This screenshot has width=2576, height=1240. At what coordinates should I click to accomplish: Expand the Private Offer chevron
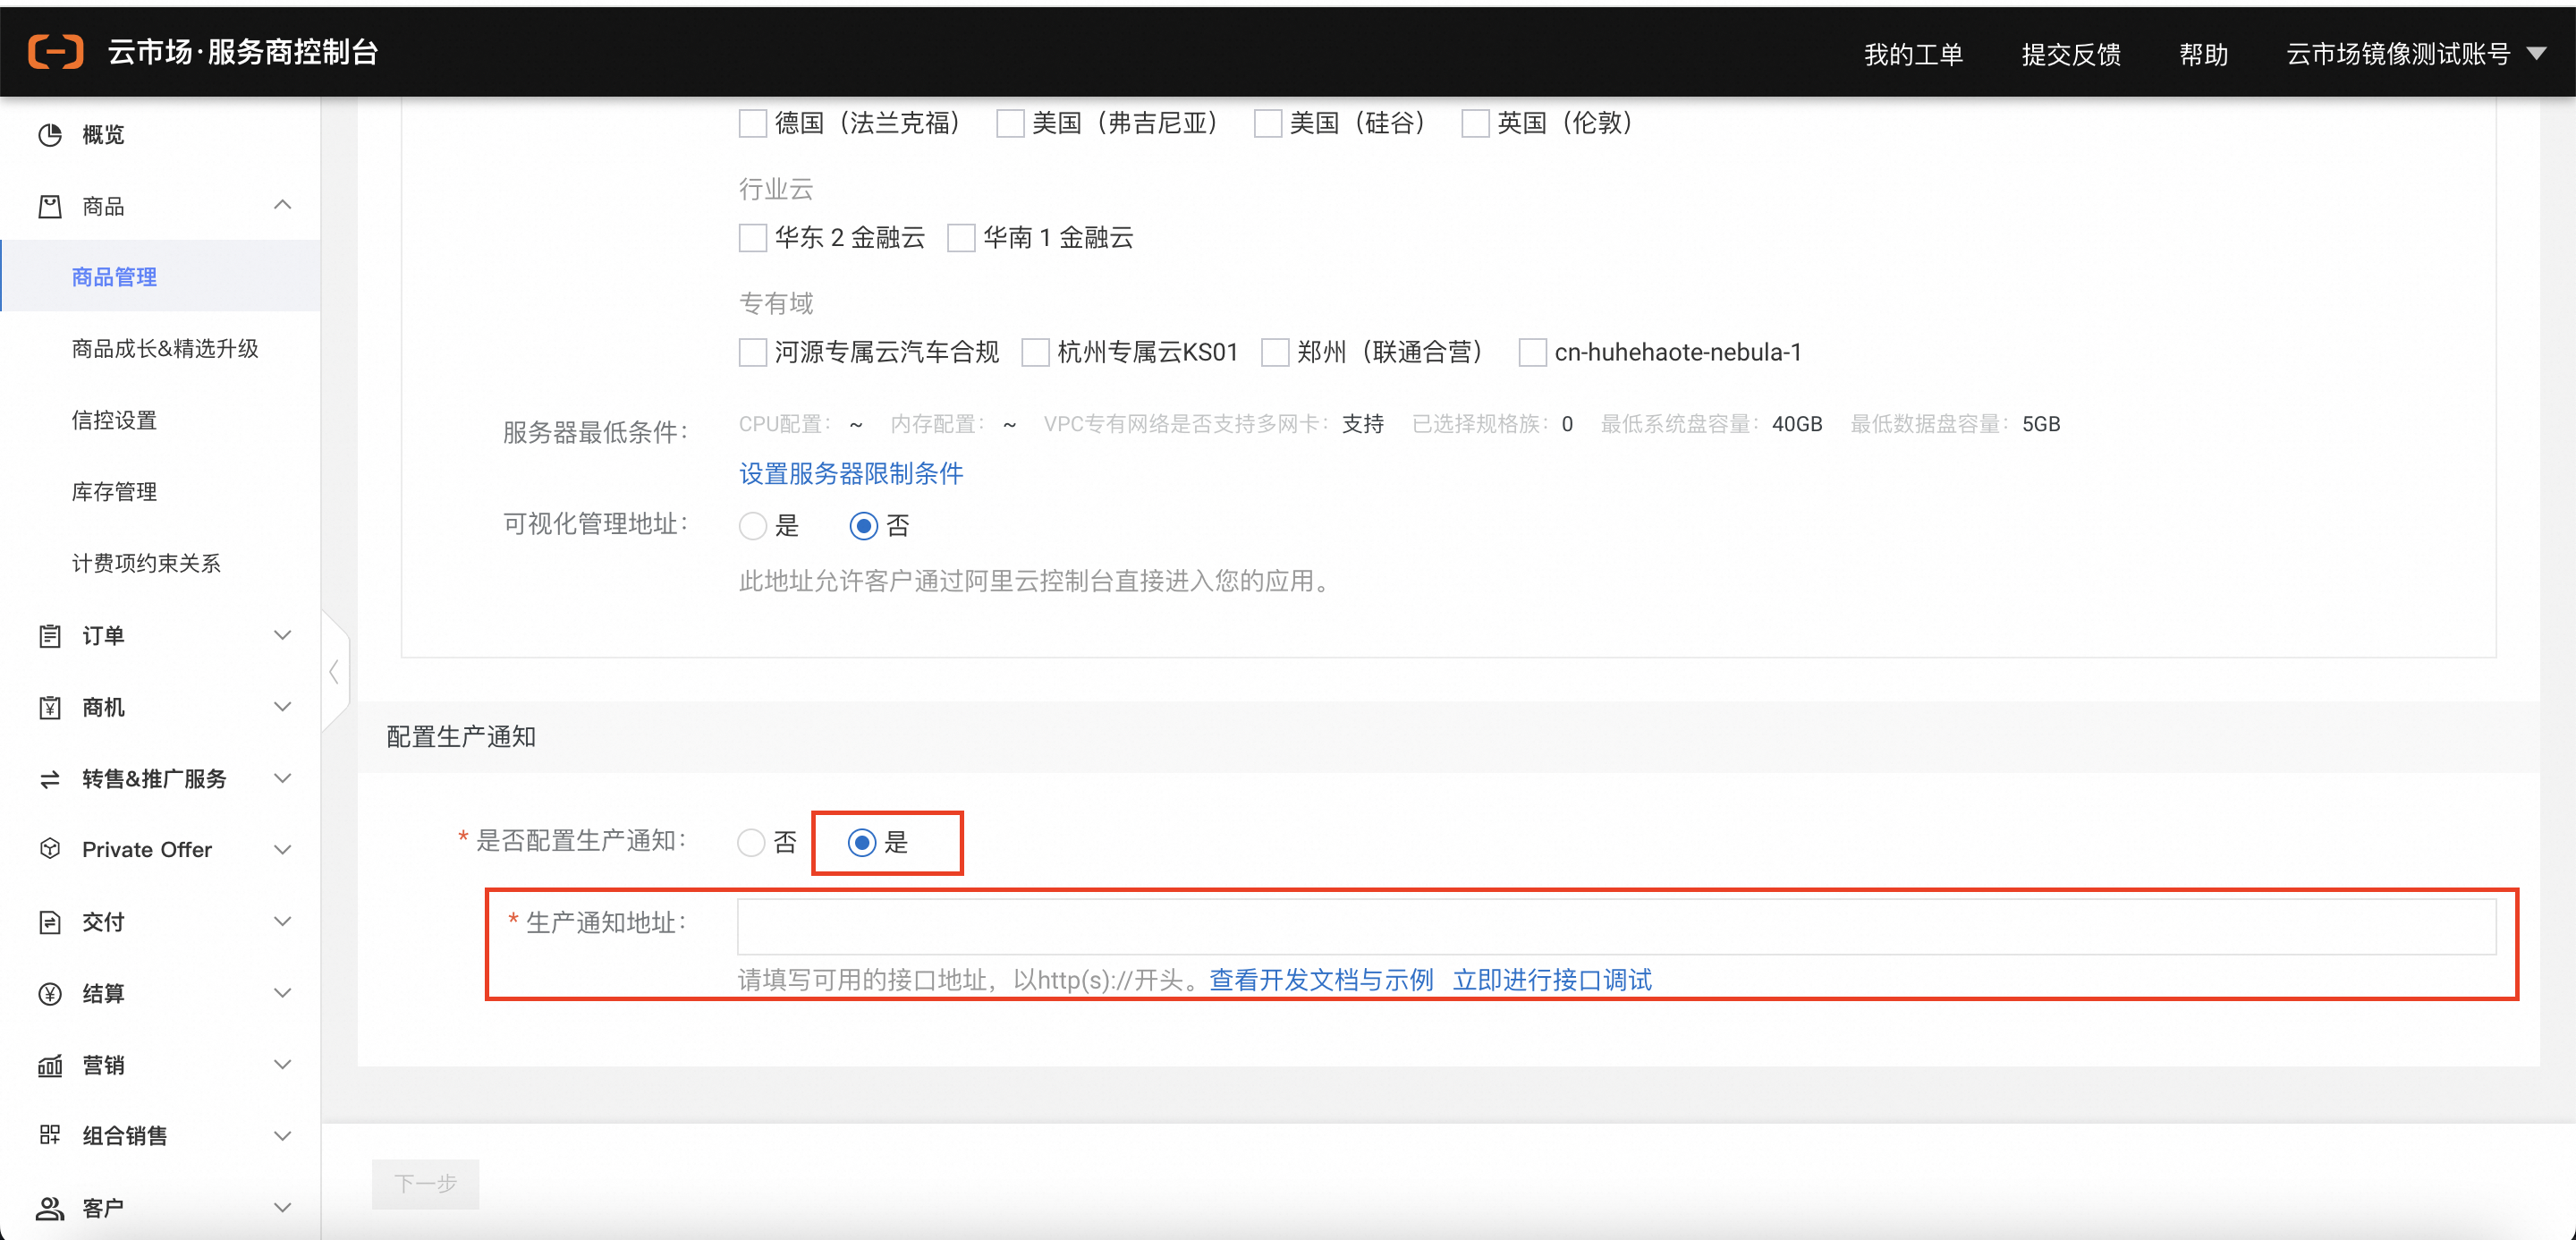click(283, 850)
